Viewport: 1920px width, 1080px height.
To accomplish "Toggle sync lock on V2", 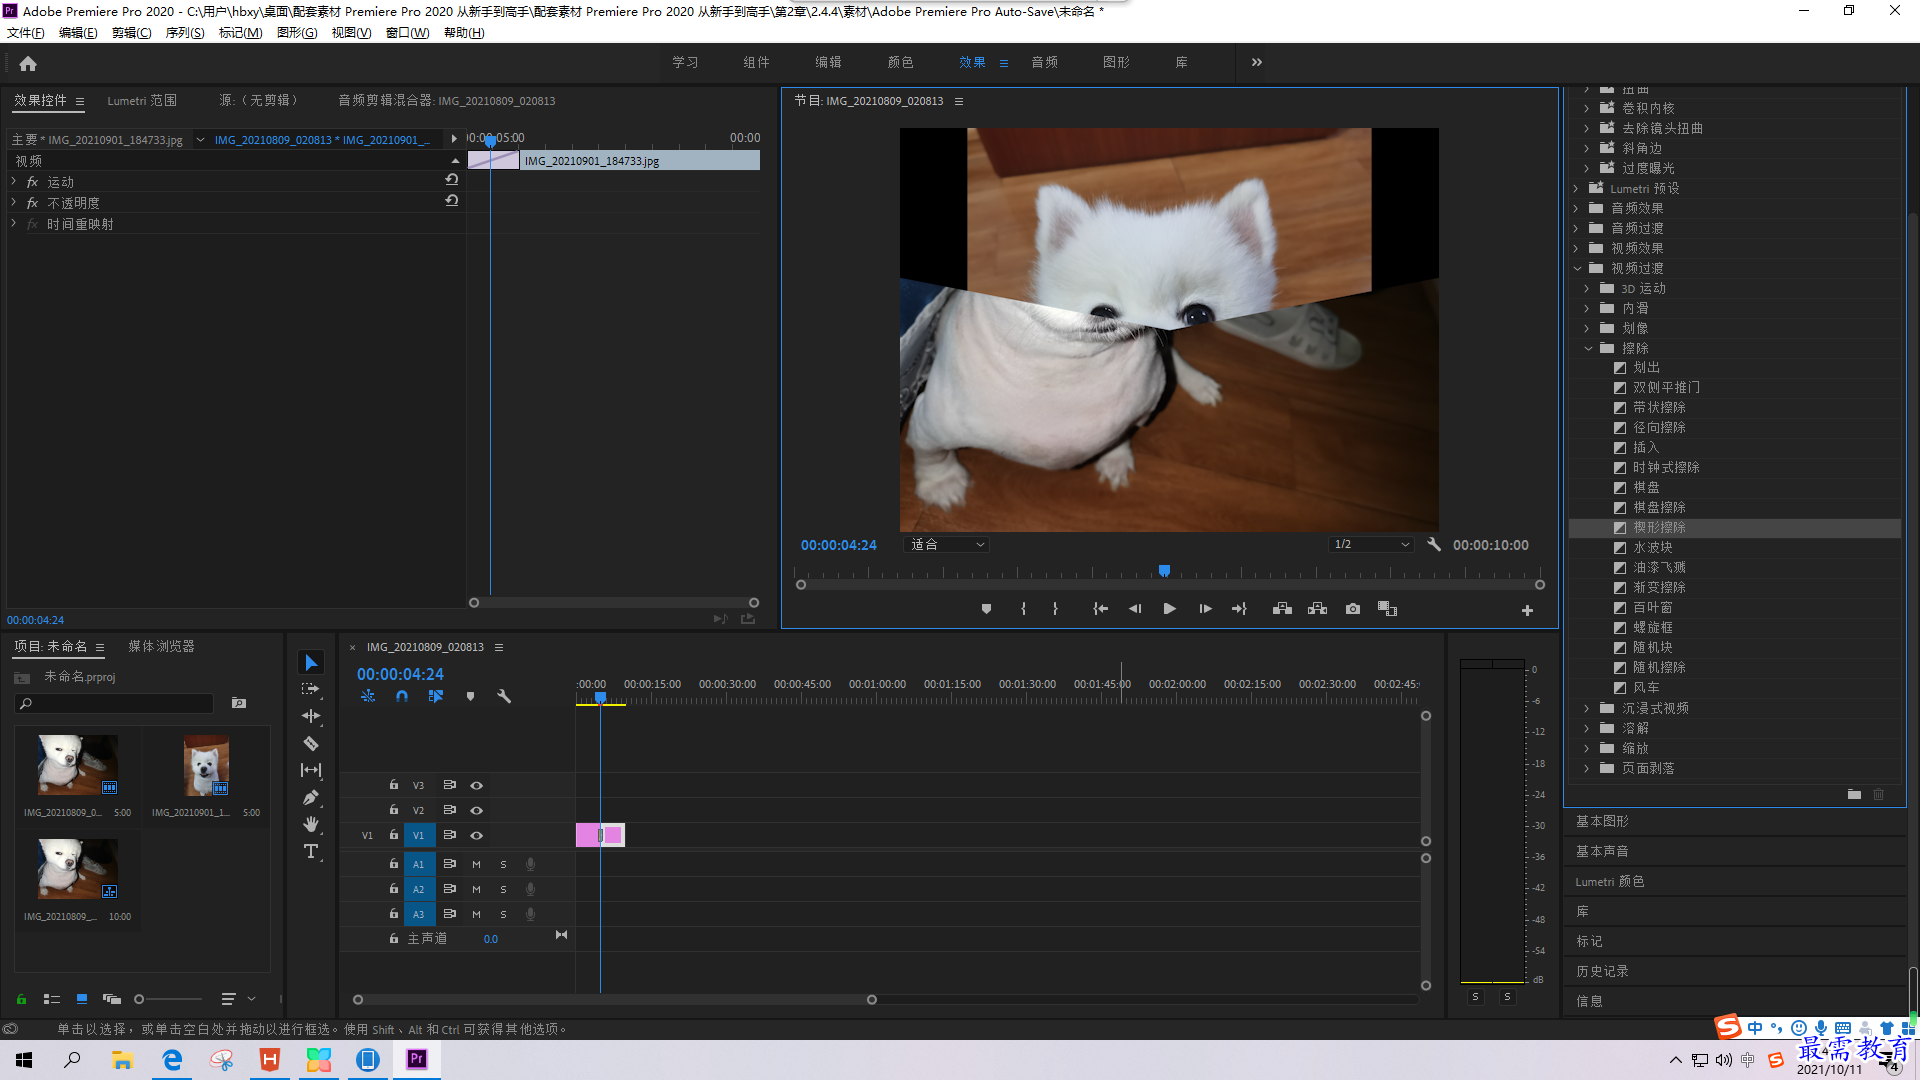I will point(450,810).
